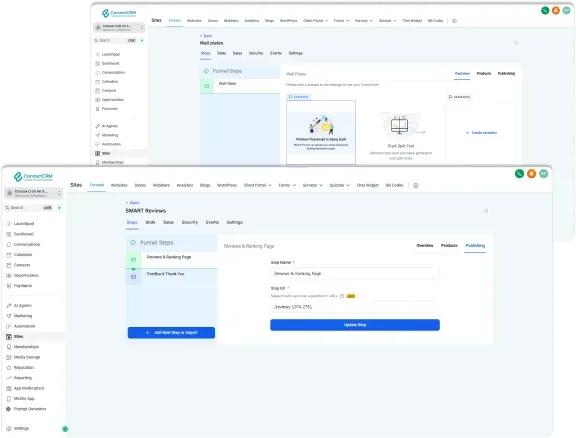This screenshot has width=576, height=438.
Task: Click the Back link above SMART Reviews
Action: [133, 203]
